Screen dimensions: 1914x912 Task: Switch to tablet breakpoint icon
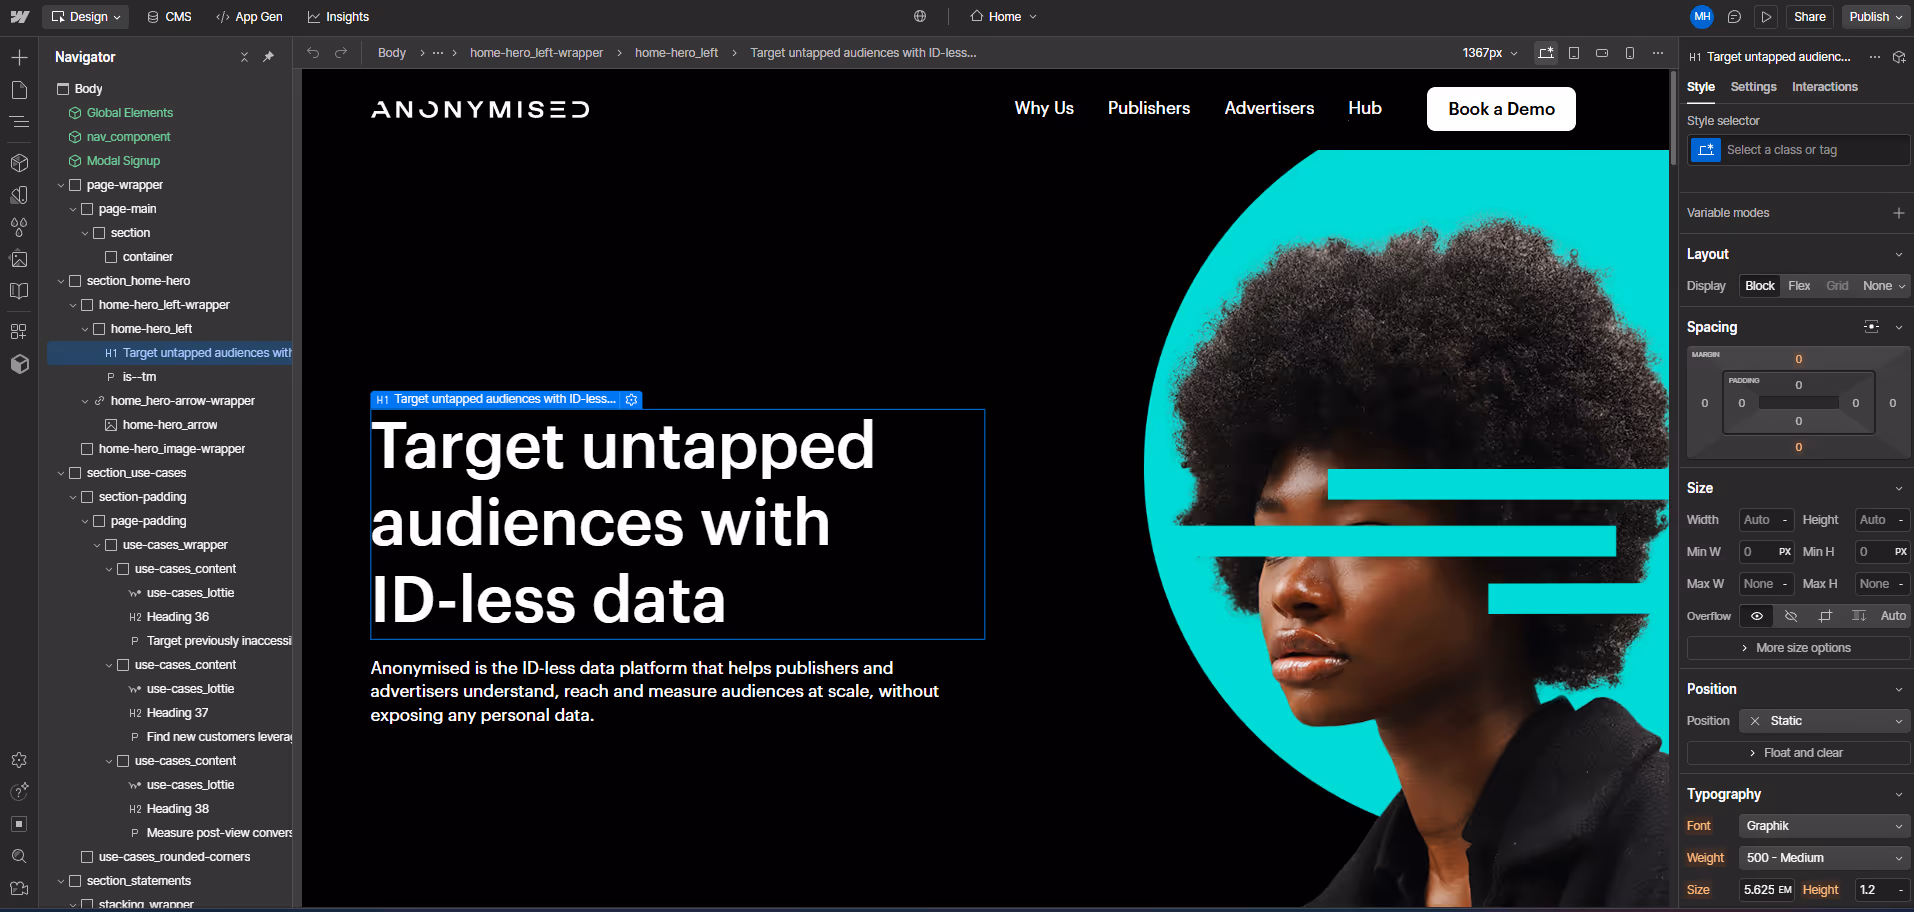[1574, 53]
